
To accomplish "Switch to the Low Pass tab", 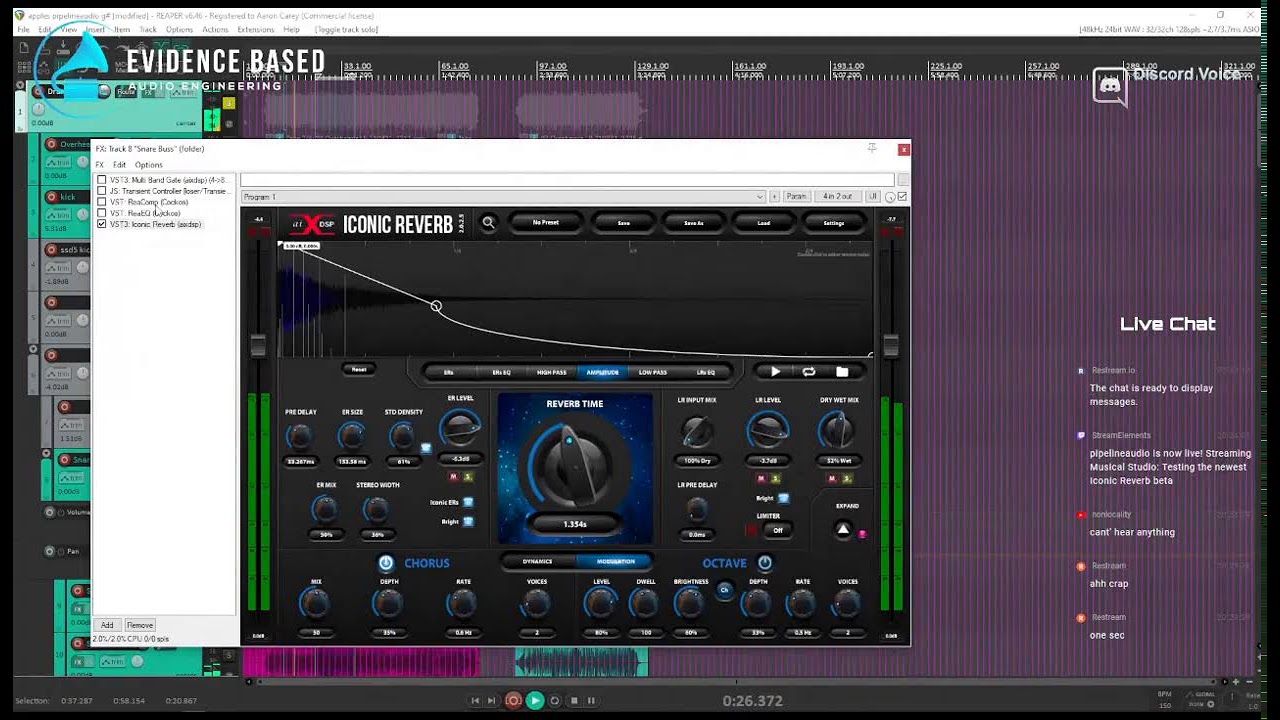I will [x=653, y=372].
